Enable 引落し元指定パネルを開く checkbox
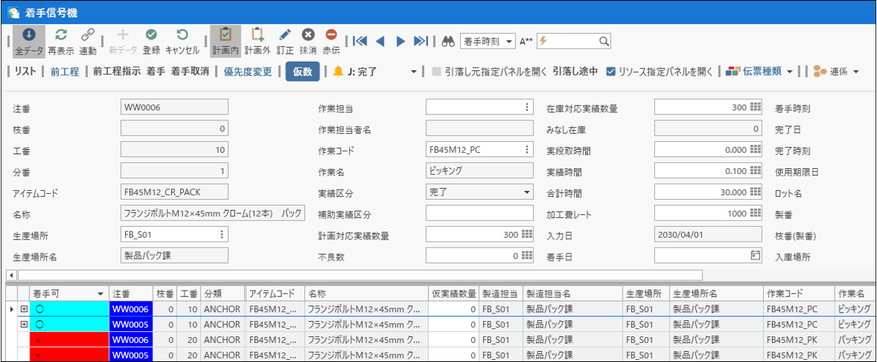The width and height of the screenshot is (877, 362). pyautogui.click(x=437, y=71)
